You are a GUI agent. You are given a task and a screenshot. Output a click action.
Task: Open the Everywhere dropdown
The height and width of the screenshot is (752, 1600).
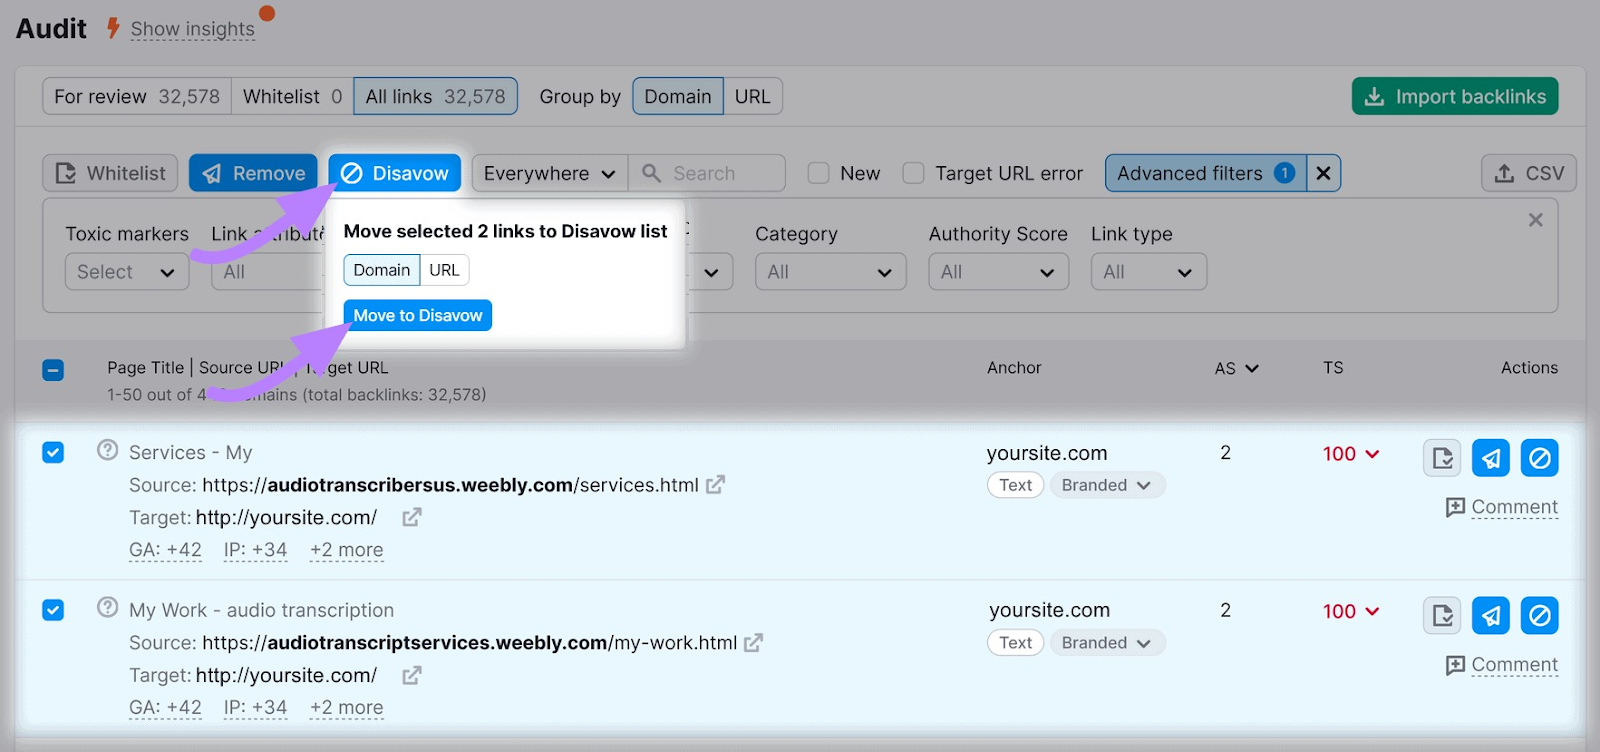[549, 173]
